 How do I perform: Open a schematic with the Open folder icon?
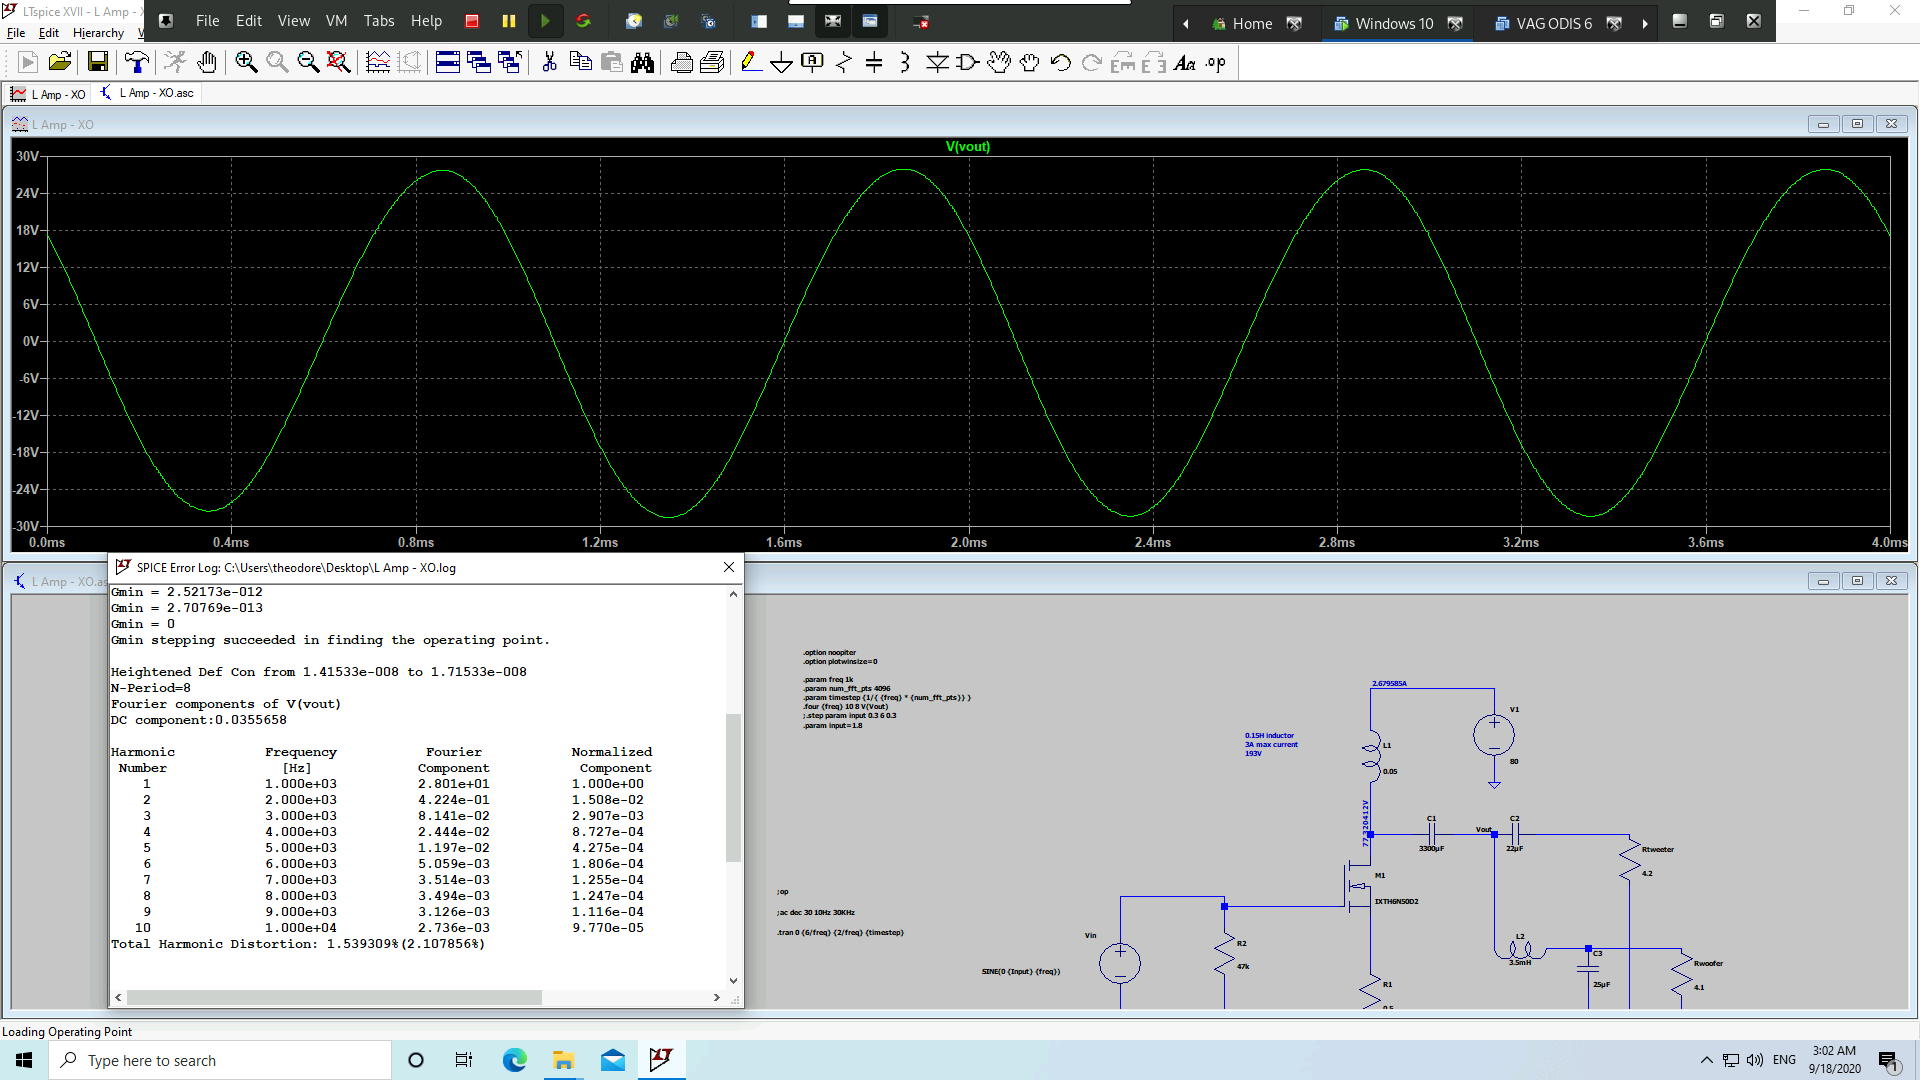60,63
